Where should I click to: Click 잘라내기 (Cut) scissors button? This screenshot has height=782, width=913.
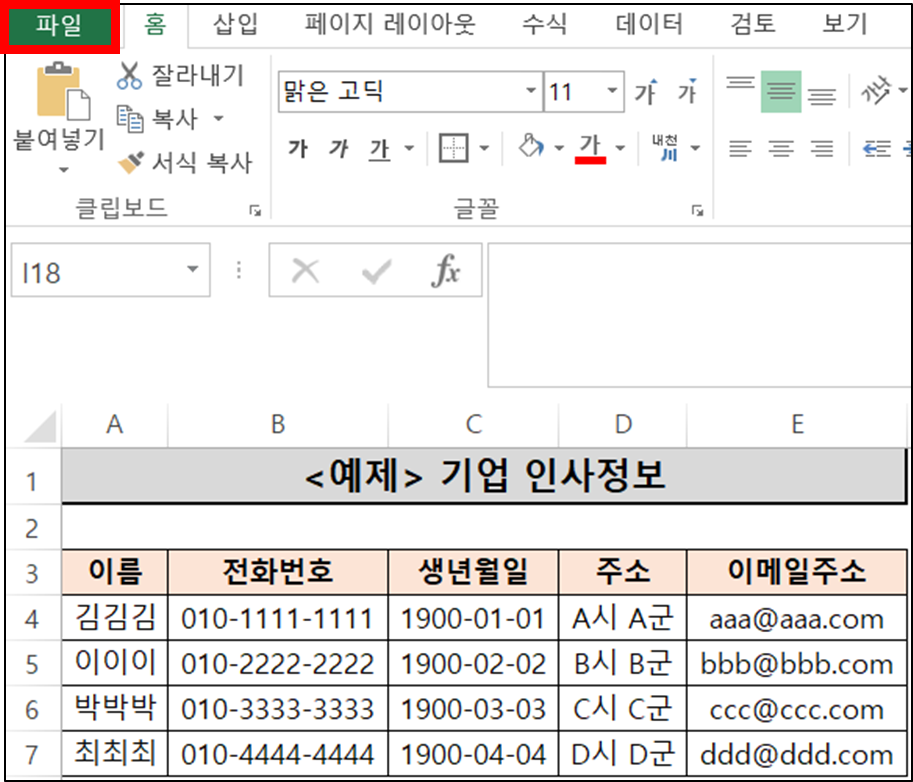click(x=181, y=76)
